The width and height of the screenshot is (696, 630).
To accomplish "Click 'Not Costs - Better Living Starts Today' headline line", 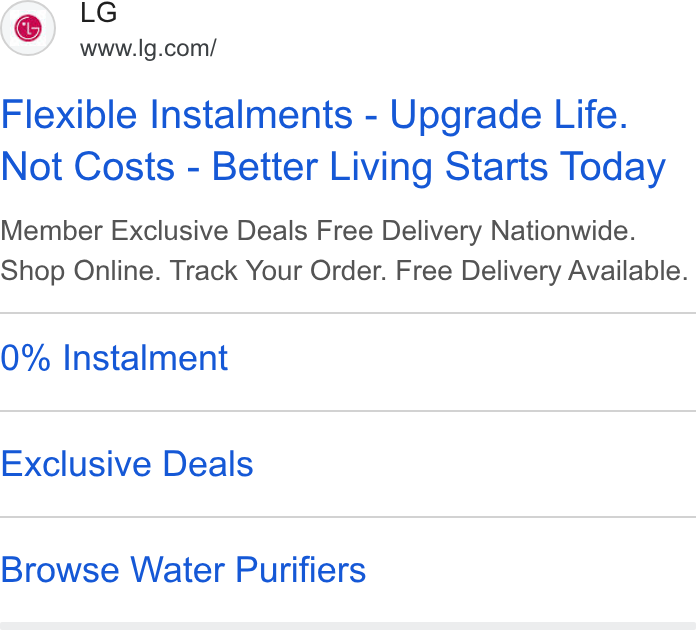I will tap(333, 167).
